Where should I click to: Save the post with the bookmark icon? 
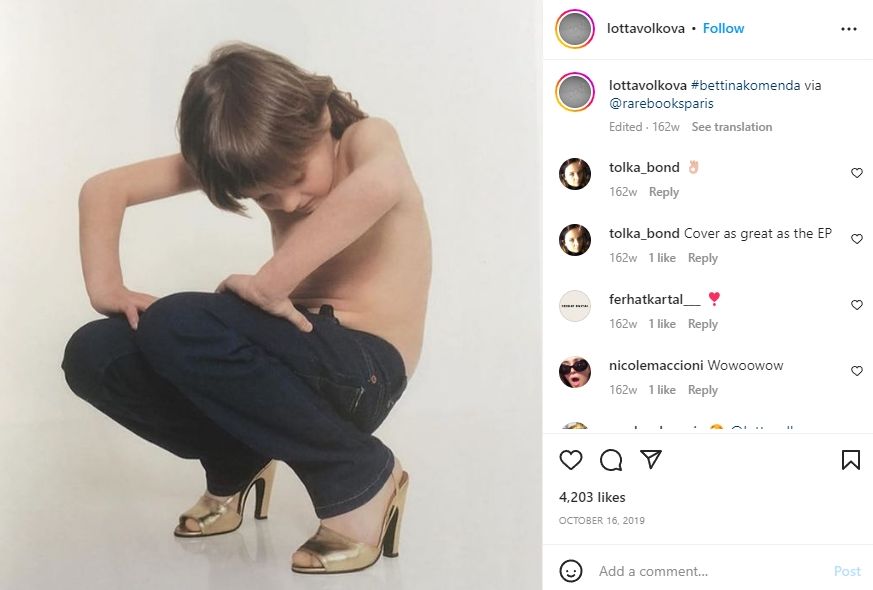click(850, 460)
